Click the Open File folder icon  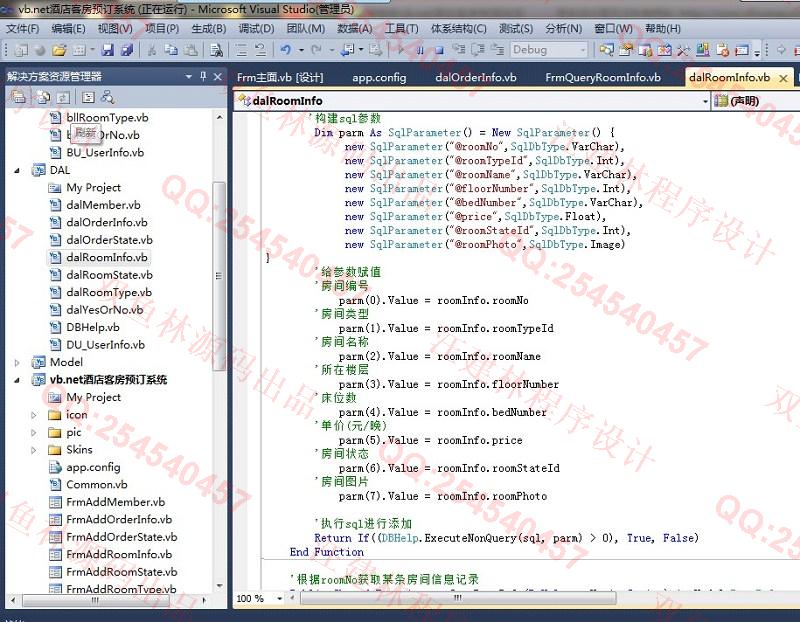59,50
